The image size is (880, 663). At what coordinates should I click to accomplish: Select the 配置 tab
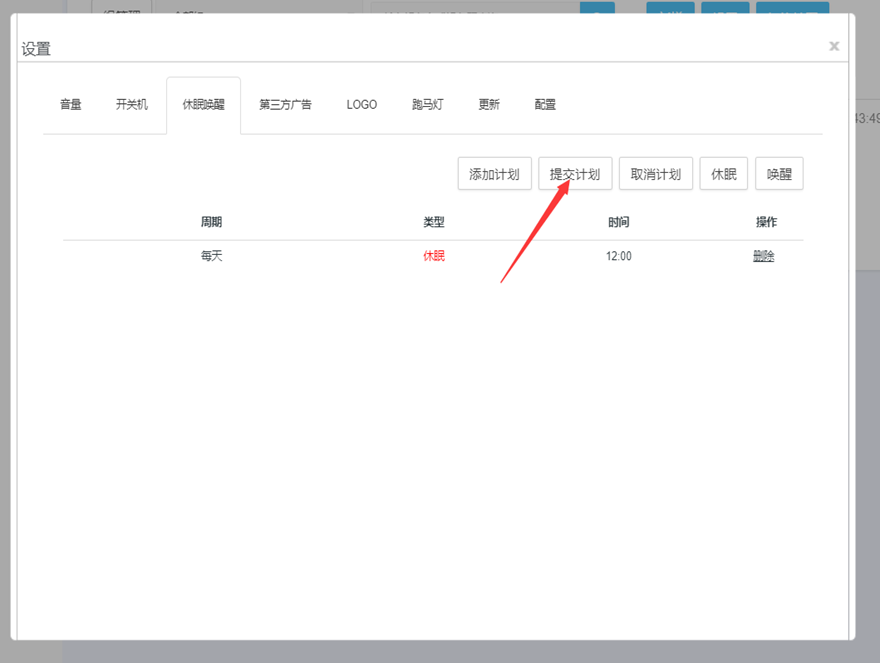point(545,104)
